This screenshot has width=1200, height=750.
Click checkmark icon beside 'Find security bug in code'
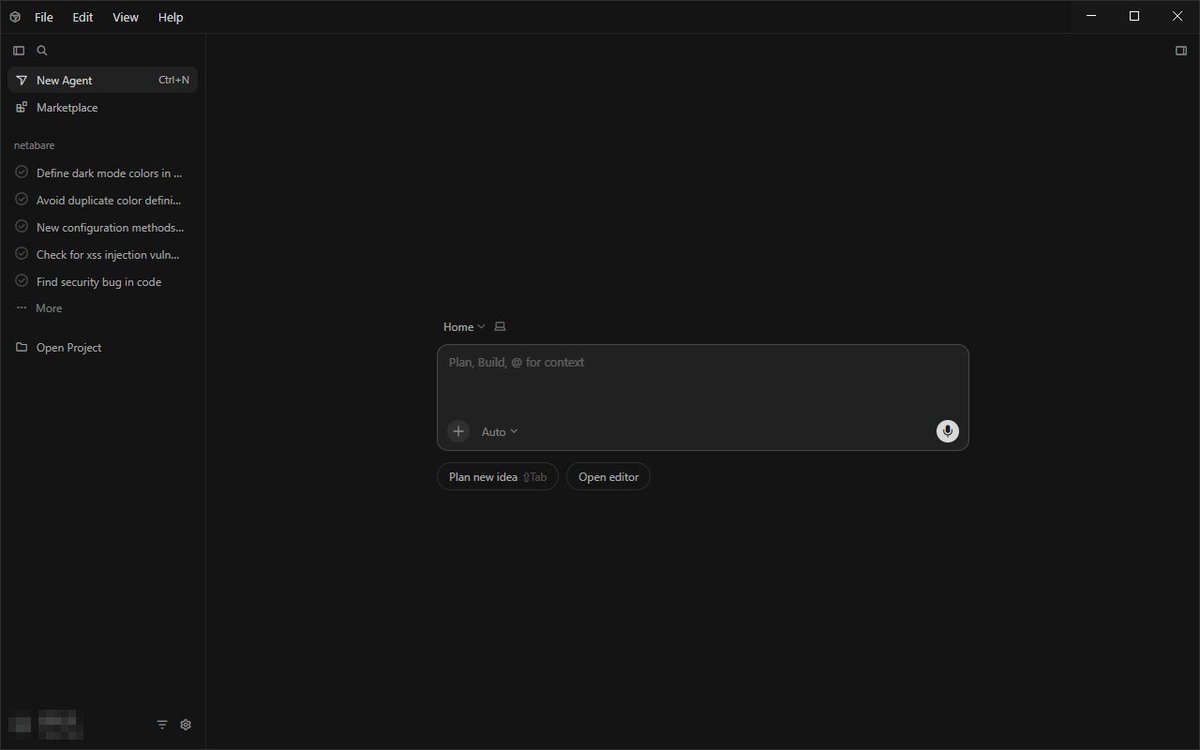[x=21, y=281]
